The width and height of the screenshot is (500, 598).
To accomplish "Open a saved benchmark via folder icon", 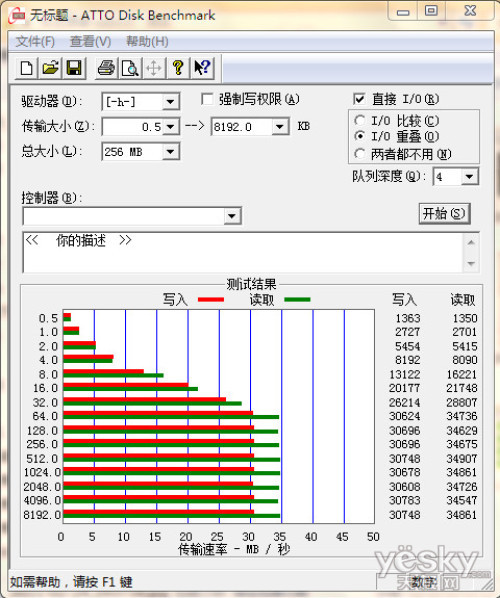I will pos(50,68).
